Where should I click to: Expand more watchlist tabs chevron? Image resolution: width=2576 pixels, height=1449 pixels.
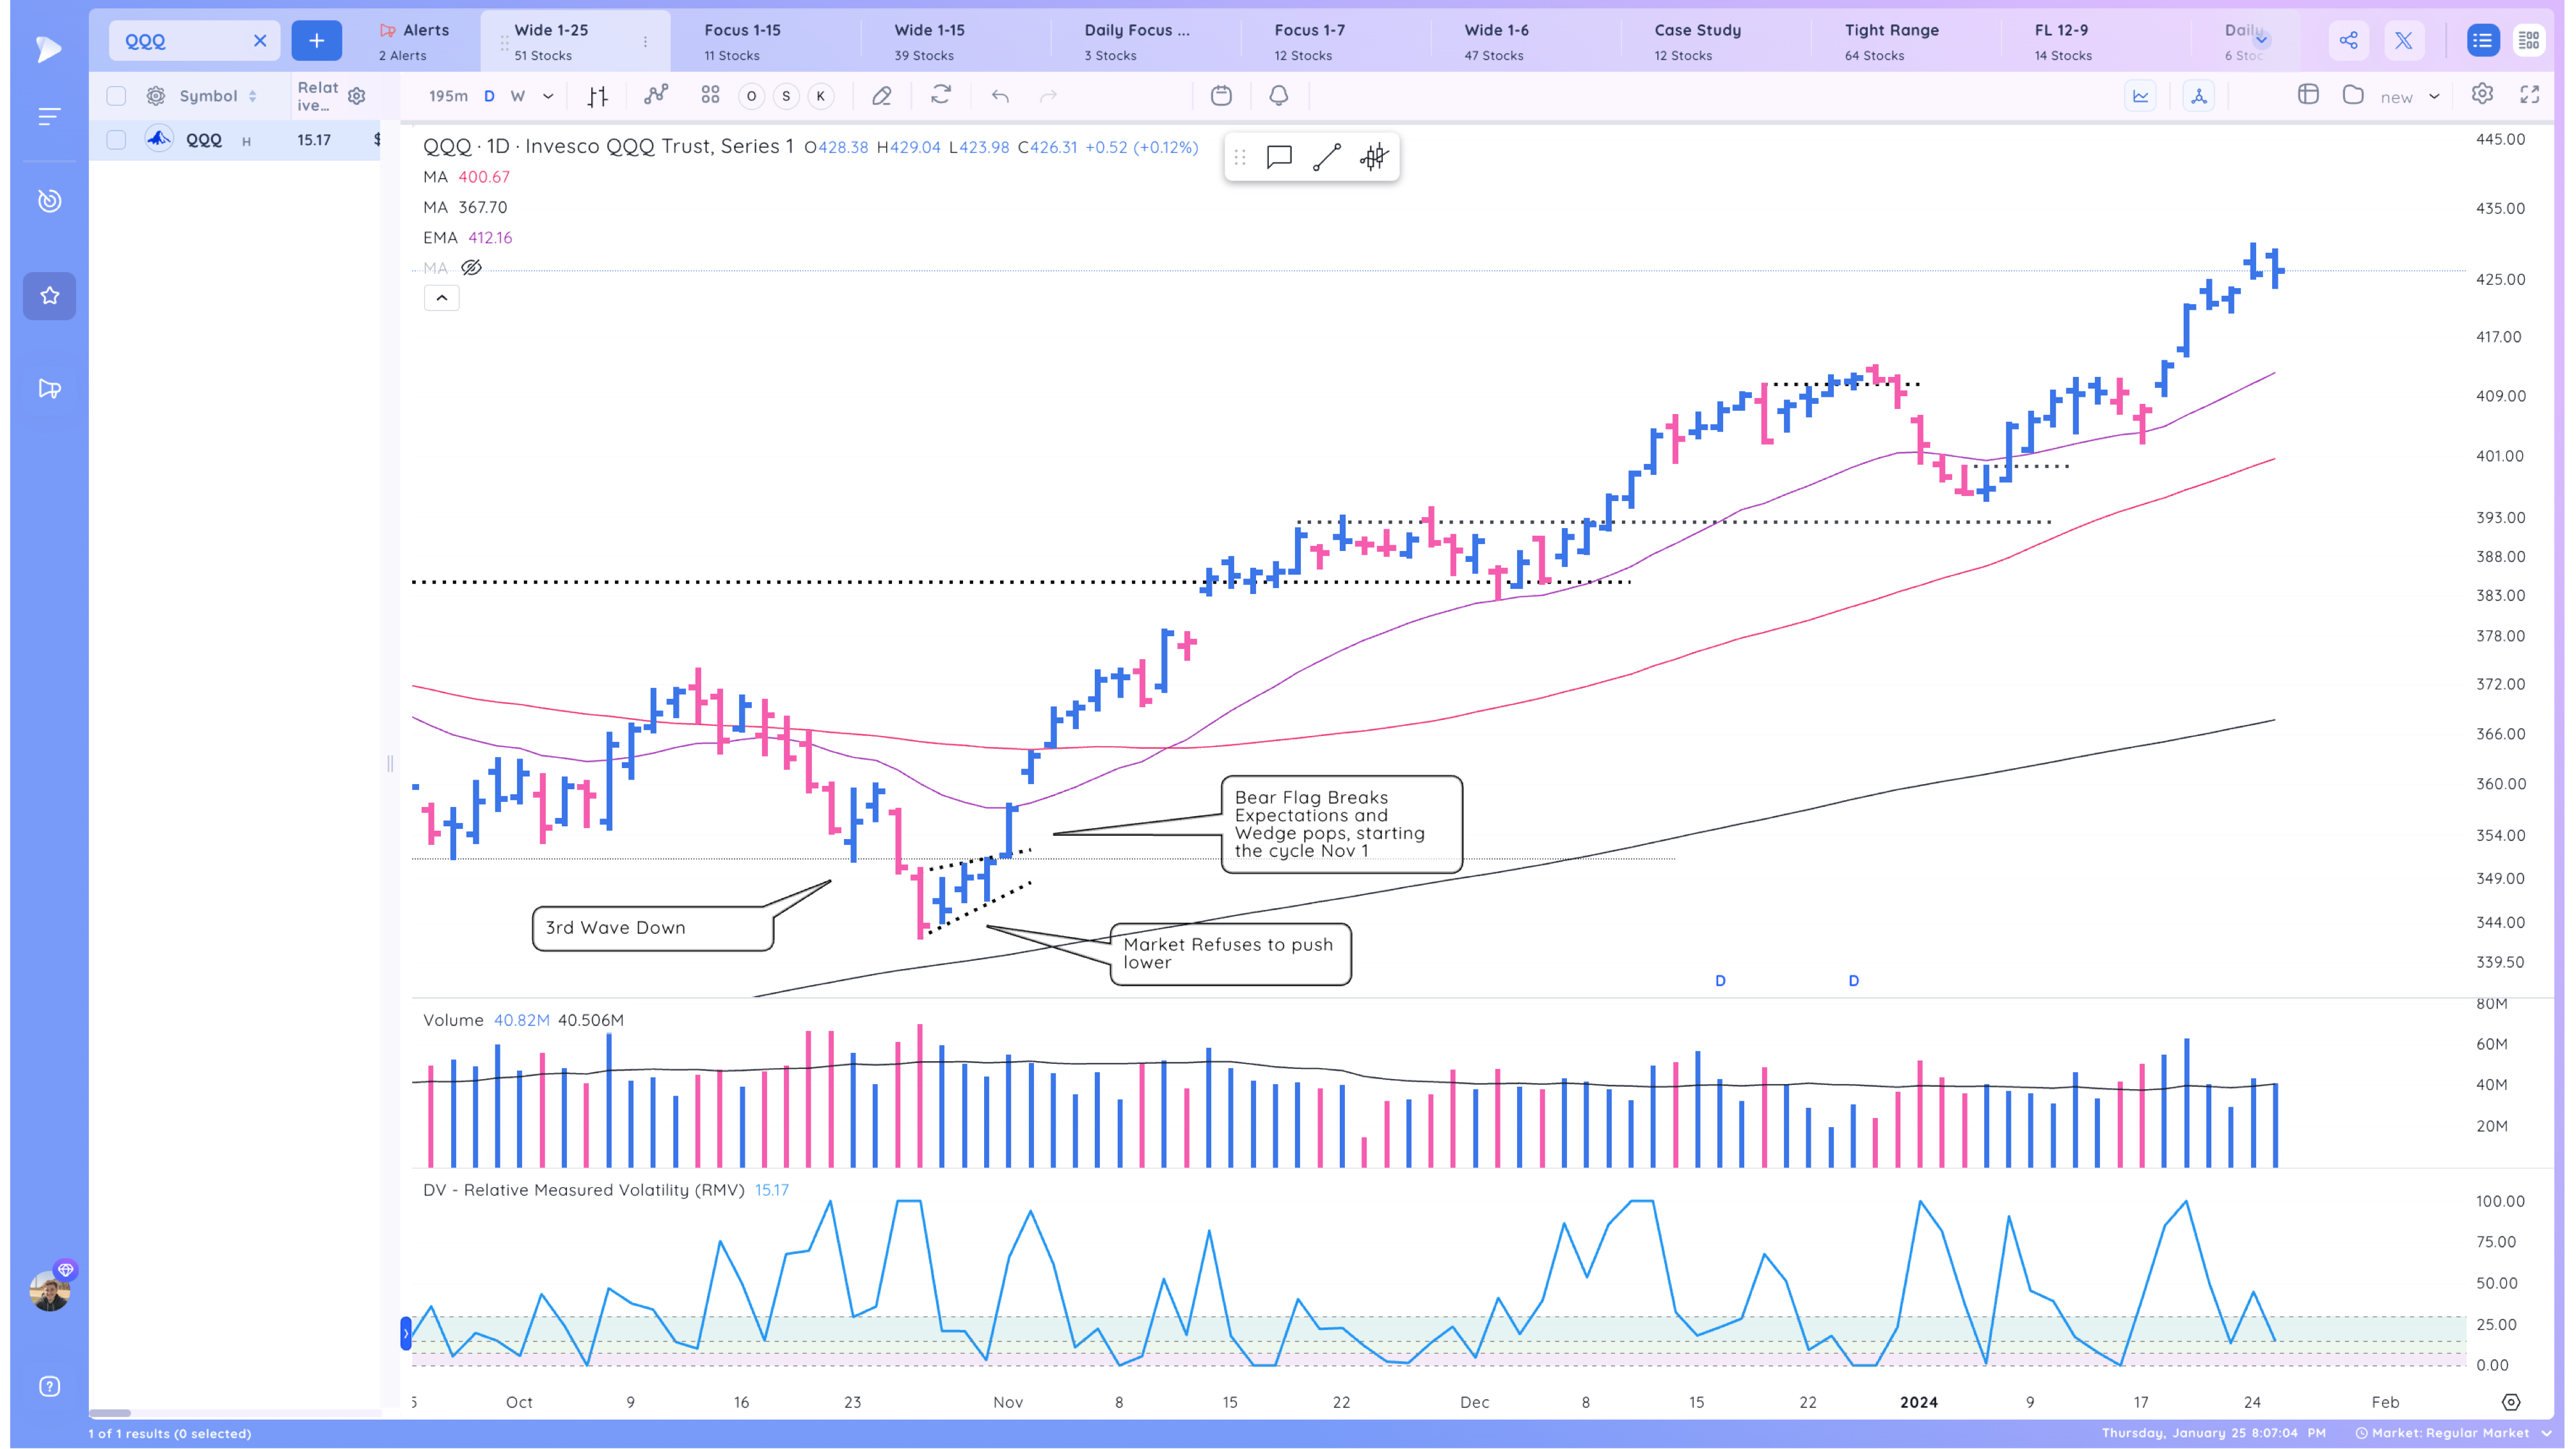coord(2261,40)
